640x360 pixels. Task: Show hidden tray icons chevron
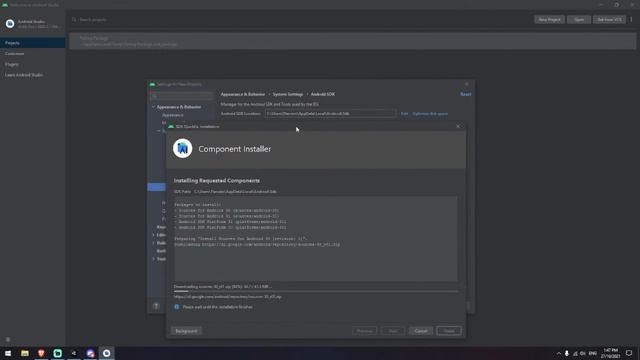pos(558,353)
